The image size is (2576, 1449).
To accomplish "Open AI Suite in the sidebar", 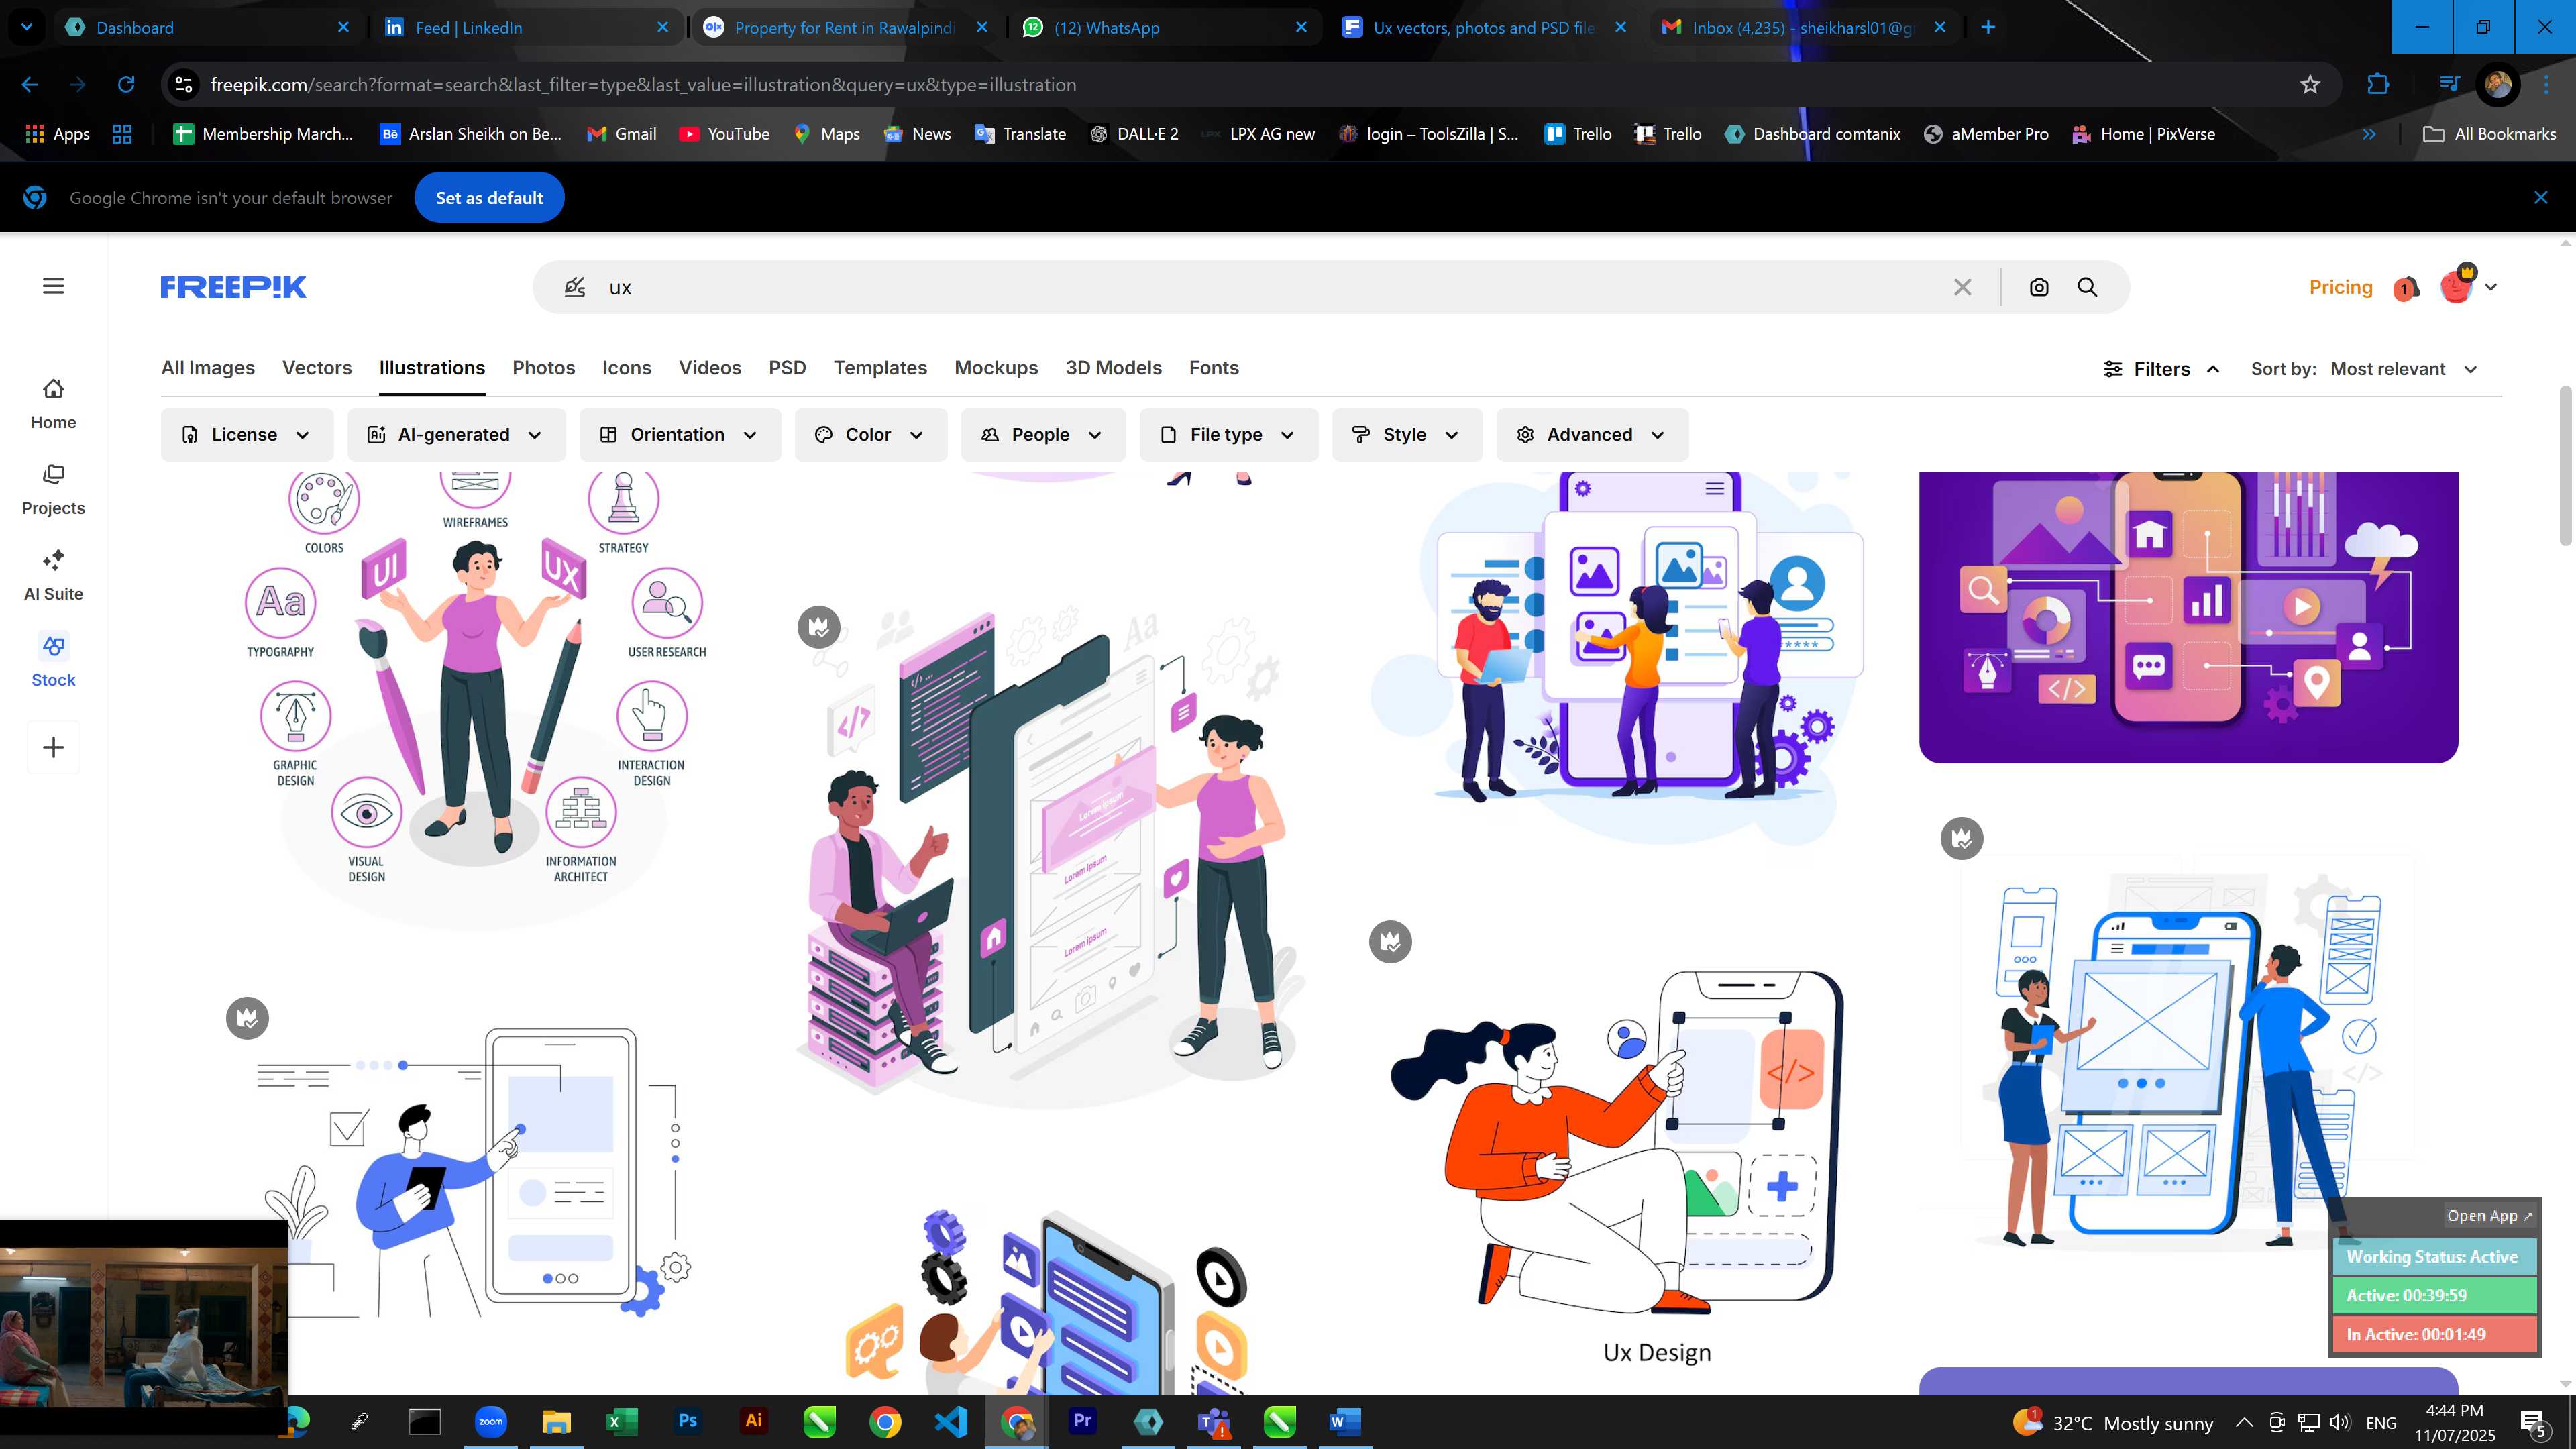I will (x=54, y=575).
